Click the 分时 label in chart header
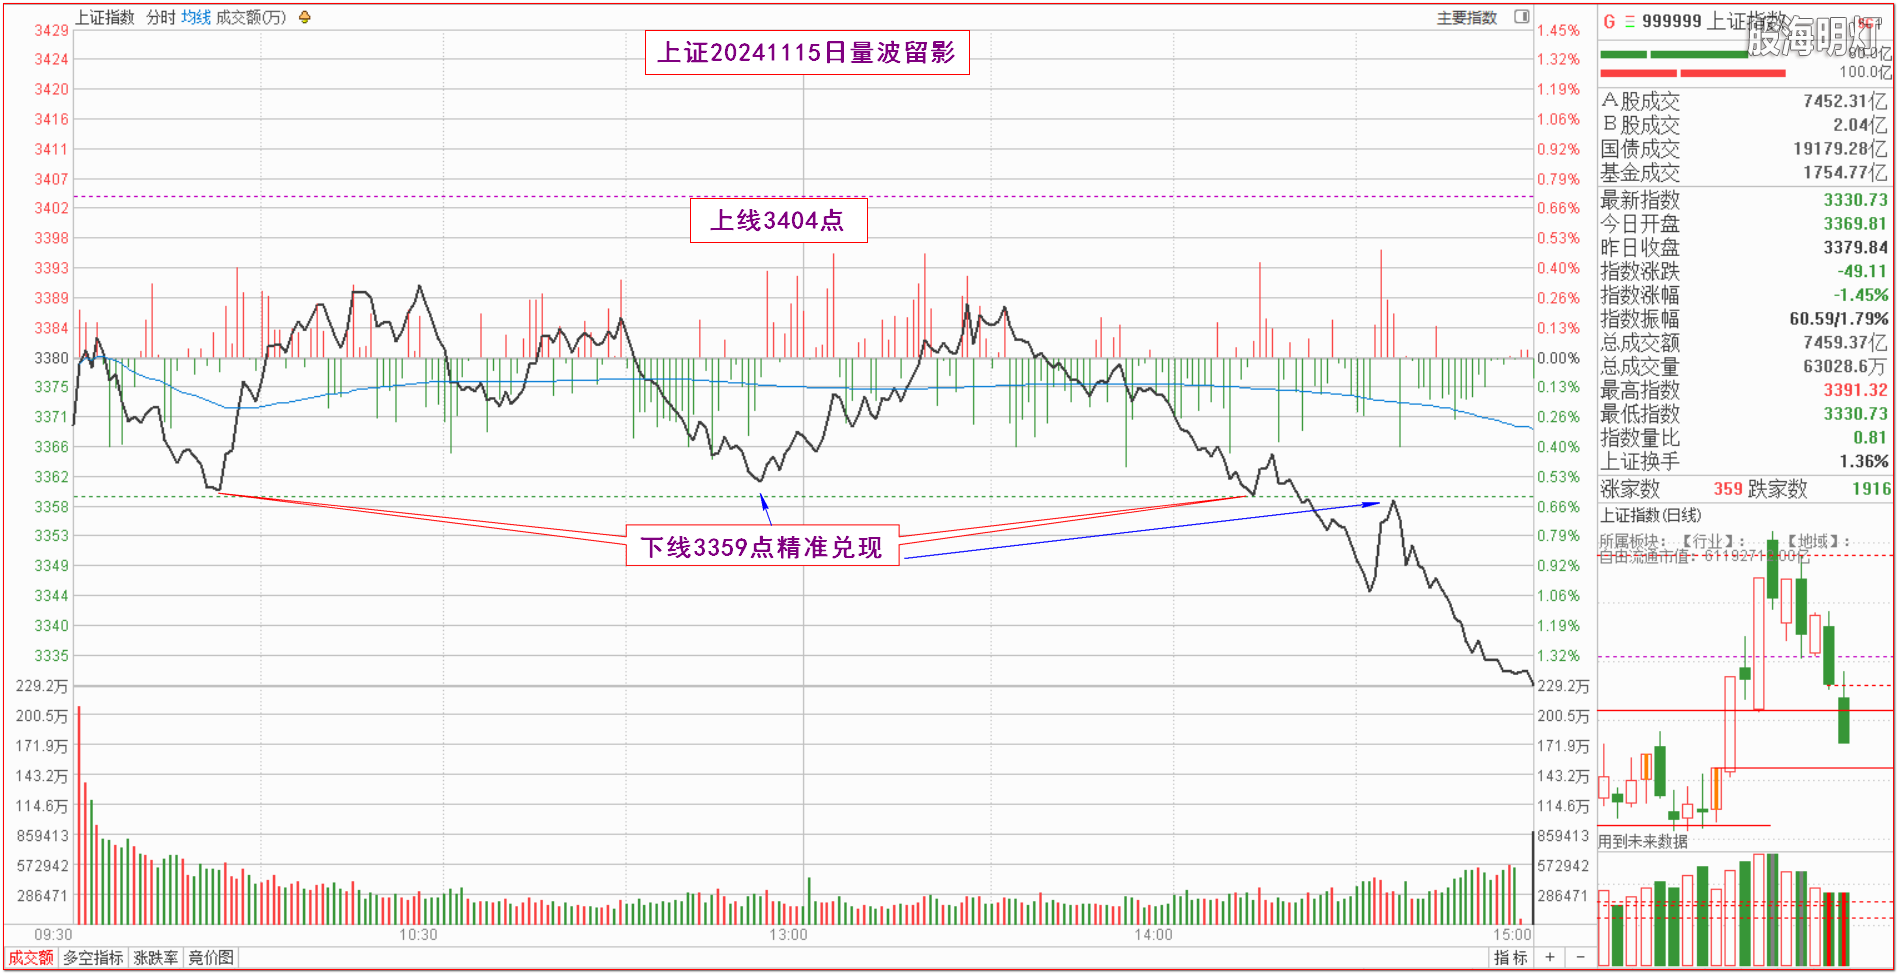Image resolution: width=1898 pixels, height=974 pixels. (161, 17)
